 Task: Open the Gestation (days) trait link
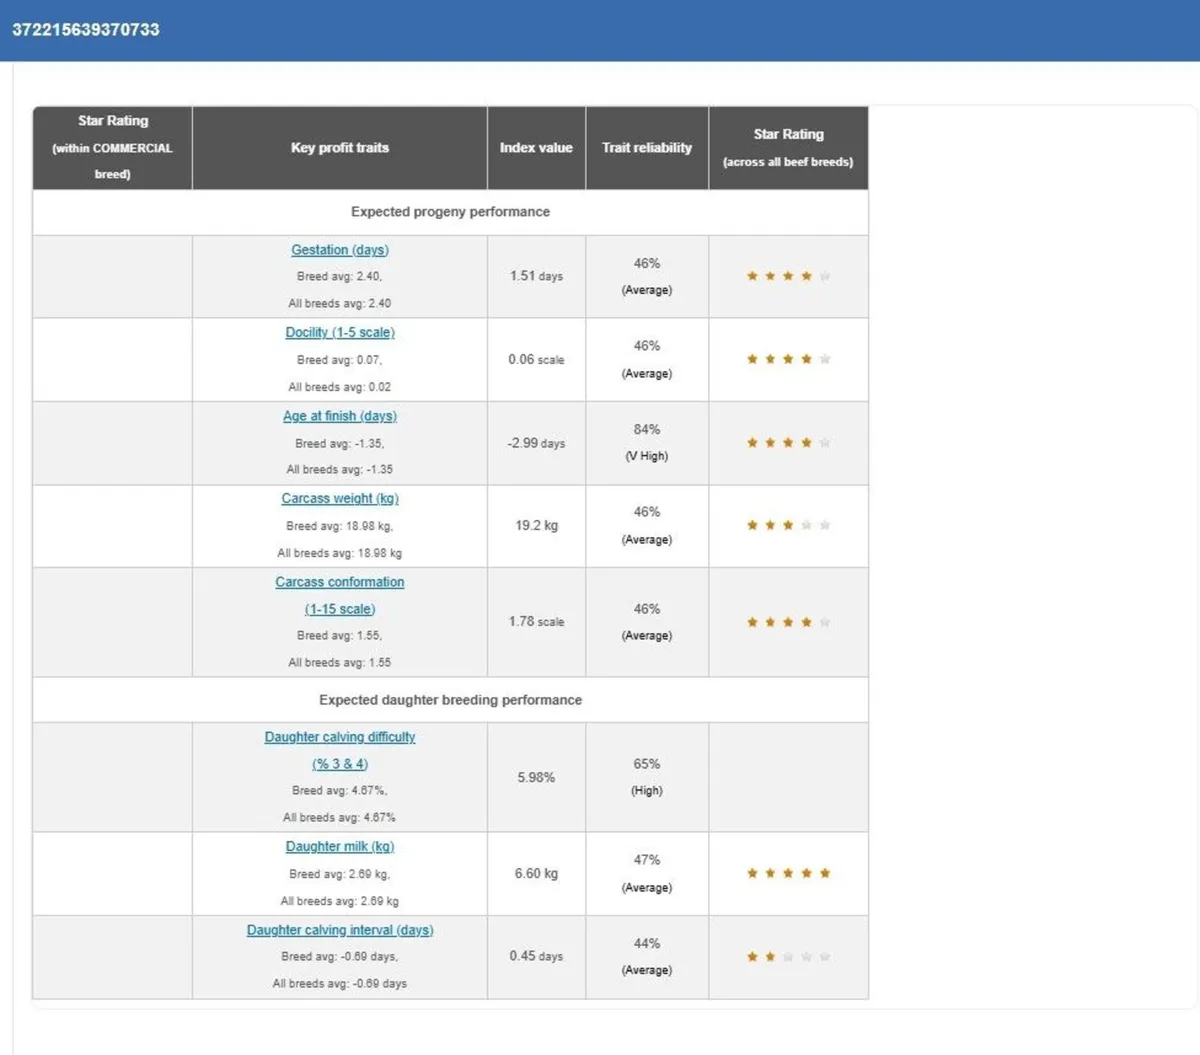[x=340, y=250]
